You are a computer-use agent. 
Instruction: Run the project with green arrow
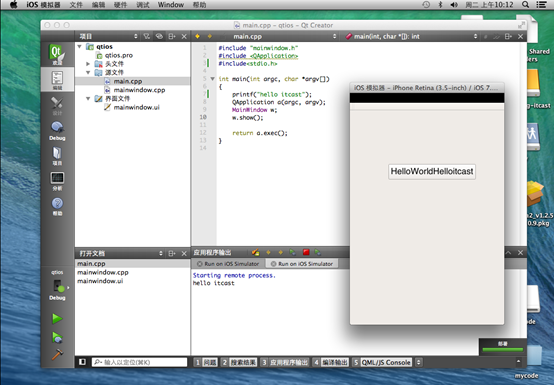click(x=57, y=319)
